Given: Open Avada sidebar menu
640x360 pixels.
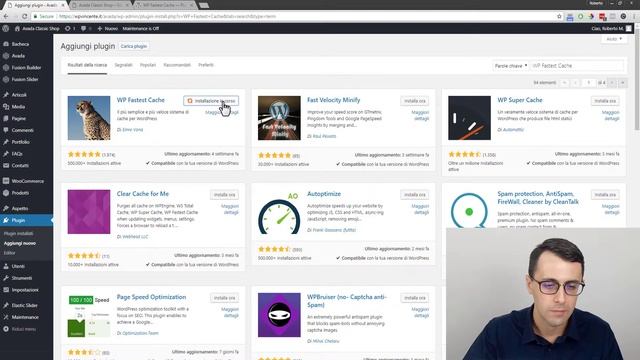Looking at the screenshot, I should coord(18,56).
